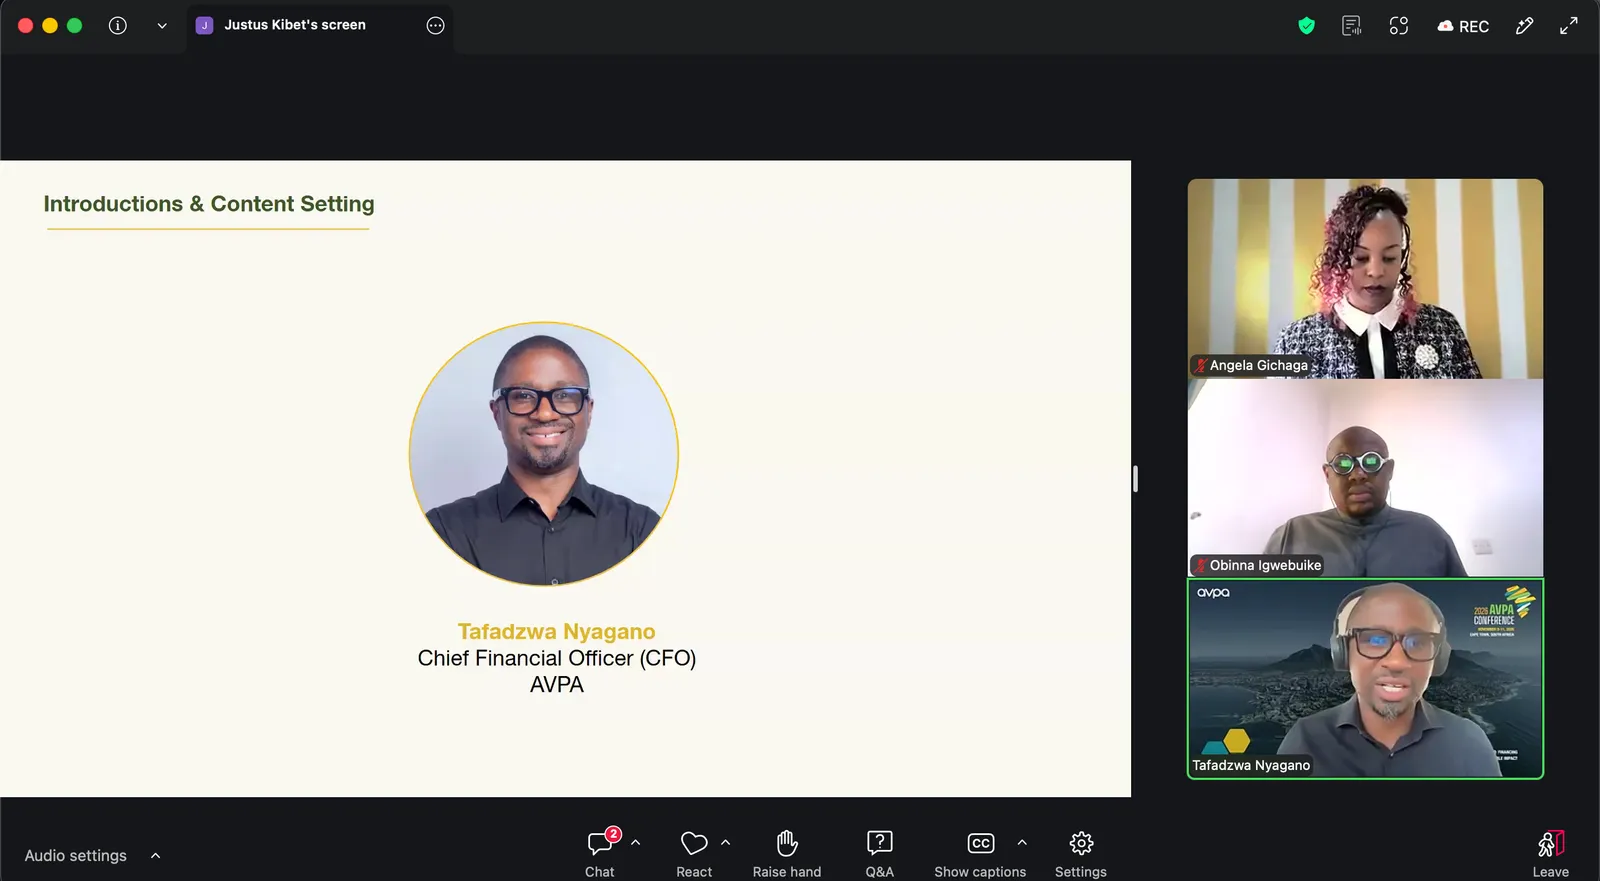Open the React emoji button
This screenshot has width=1600, height=881.
click(694, 853)
